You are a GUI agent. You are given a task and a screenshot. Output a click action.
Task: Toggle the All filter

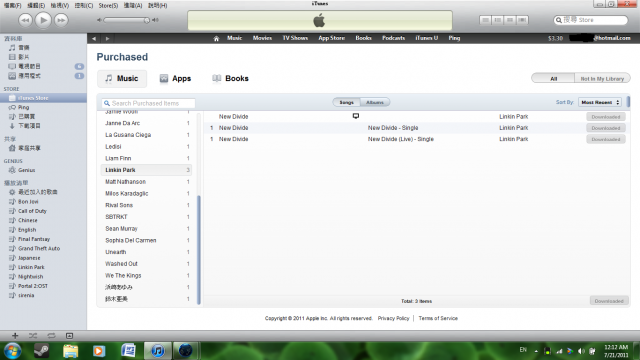553,78
